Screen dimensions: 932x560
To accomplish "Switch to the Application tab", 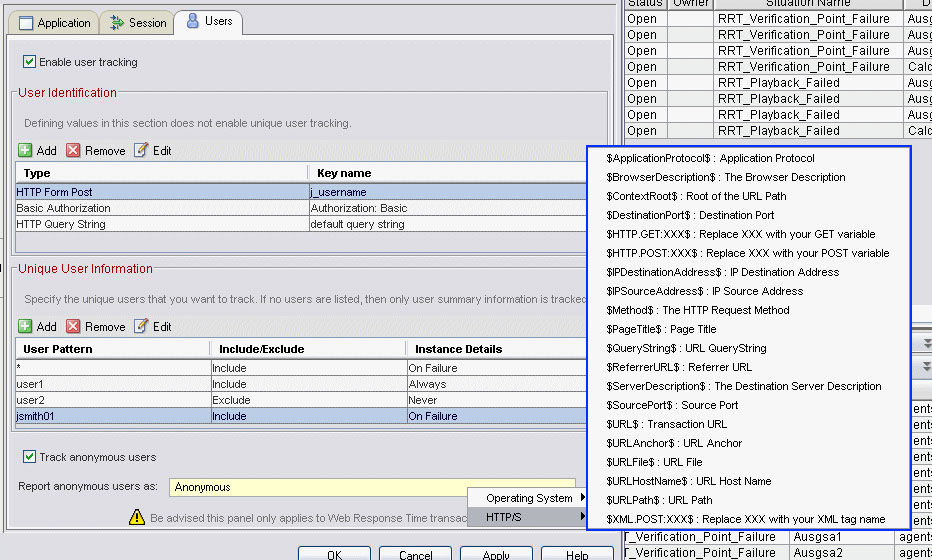I will [x=54, y=23].
